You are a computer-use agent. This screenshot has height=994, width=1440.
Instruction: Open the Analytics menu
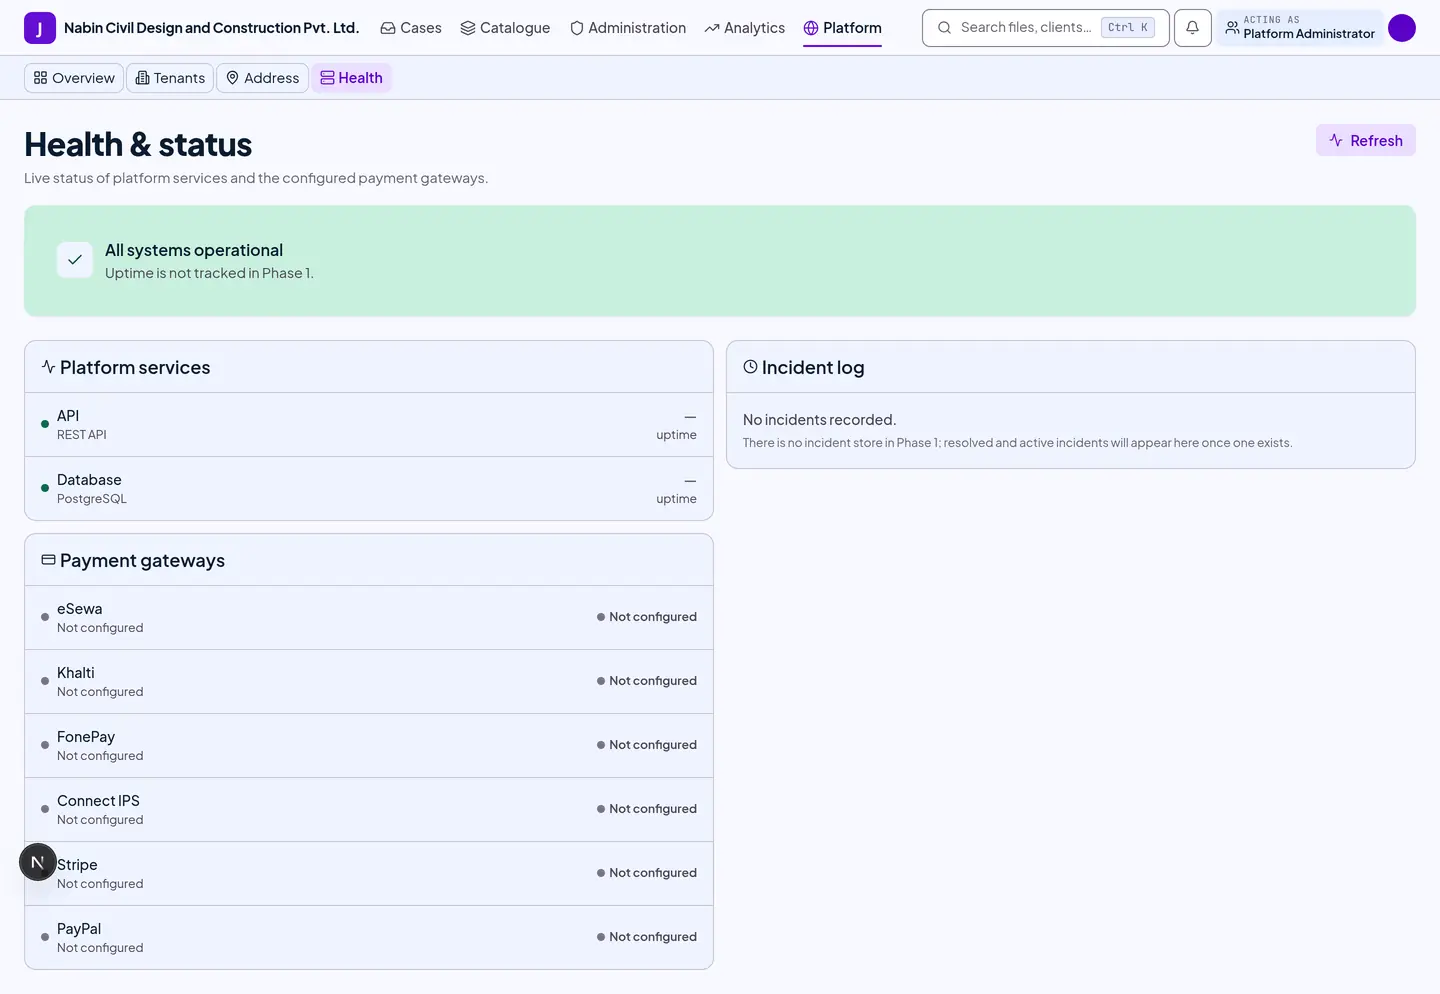pos(745,28)
